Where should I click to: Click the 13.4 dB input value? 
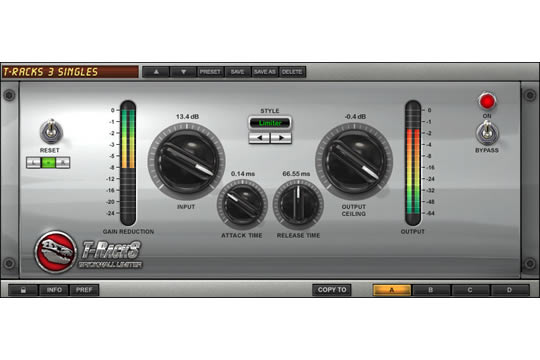click(187, 117)
